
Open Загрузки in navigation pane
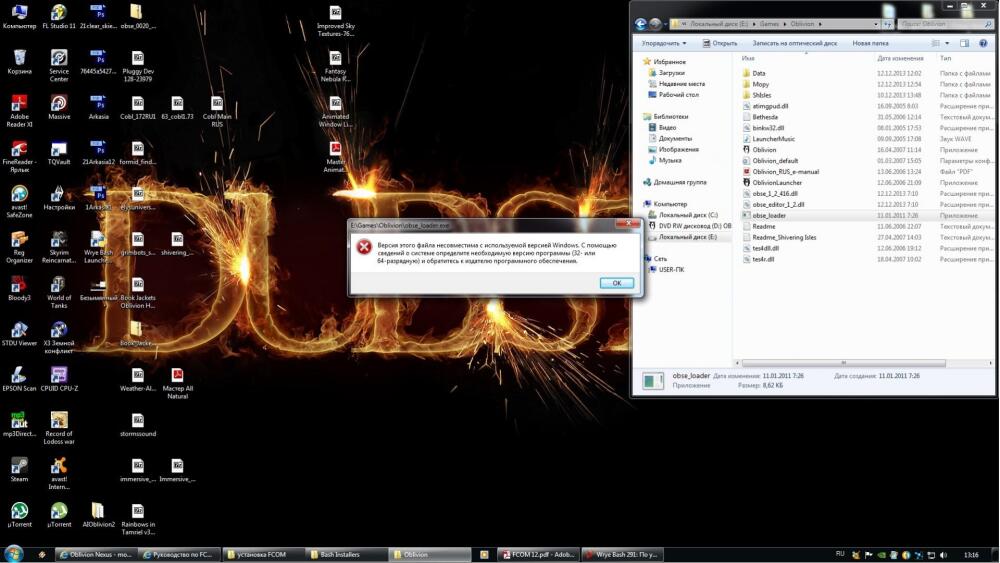coord(672,73)
